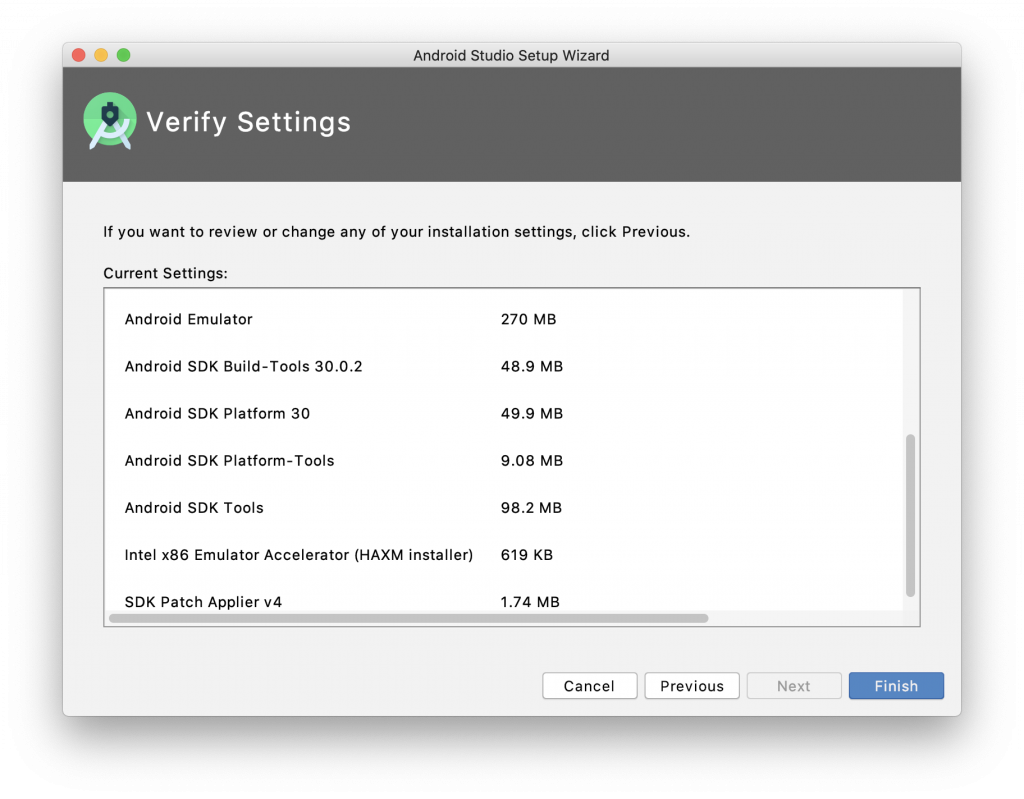Click the 619 KB size value
Viewport: 1024px width, 799px height.
(526, 554)
